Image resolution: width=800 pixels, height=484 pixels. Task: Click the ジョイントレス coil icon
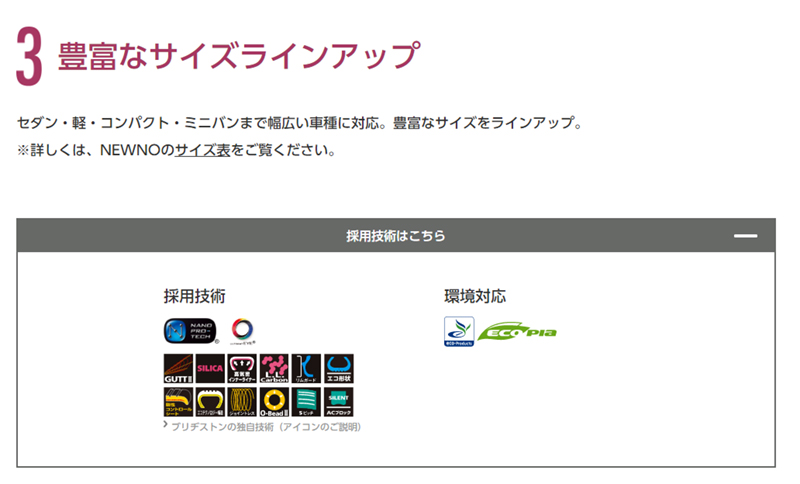[242, 402]
